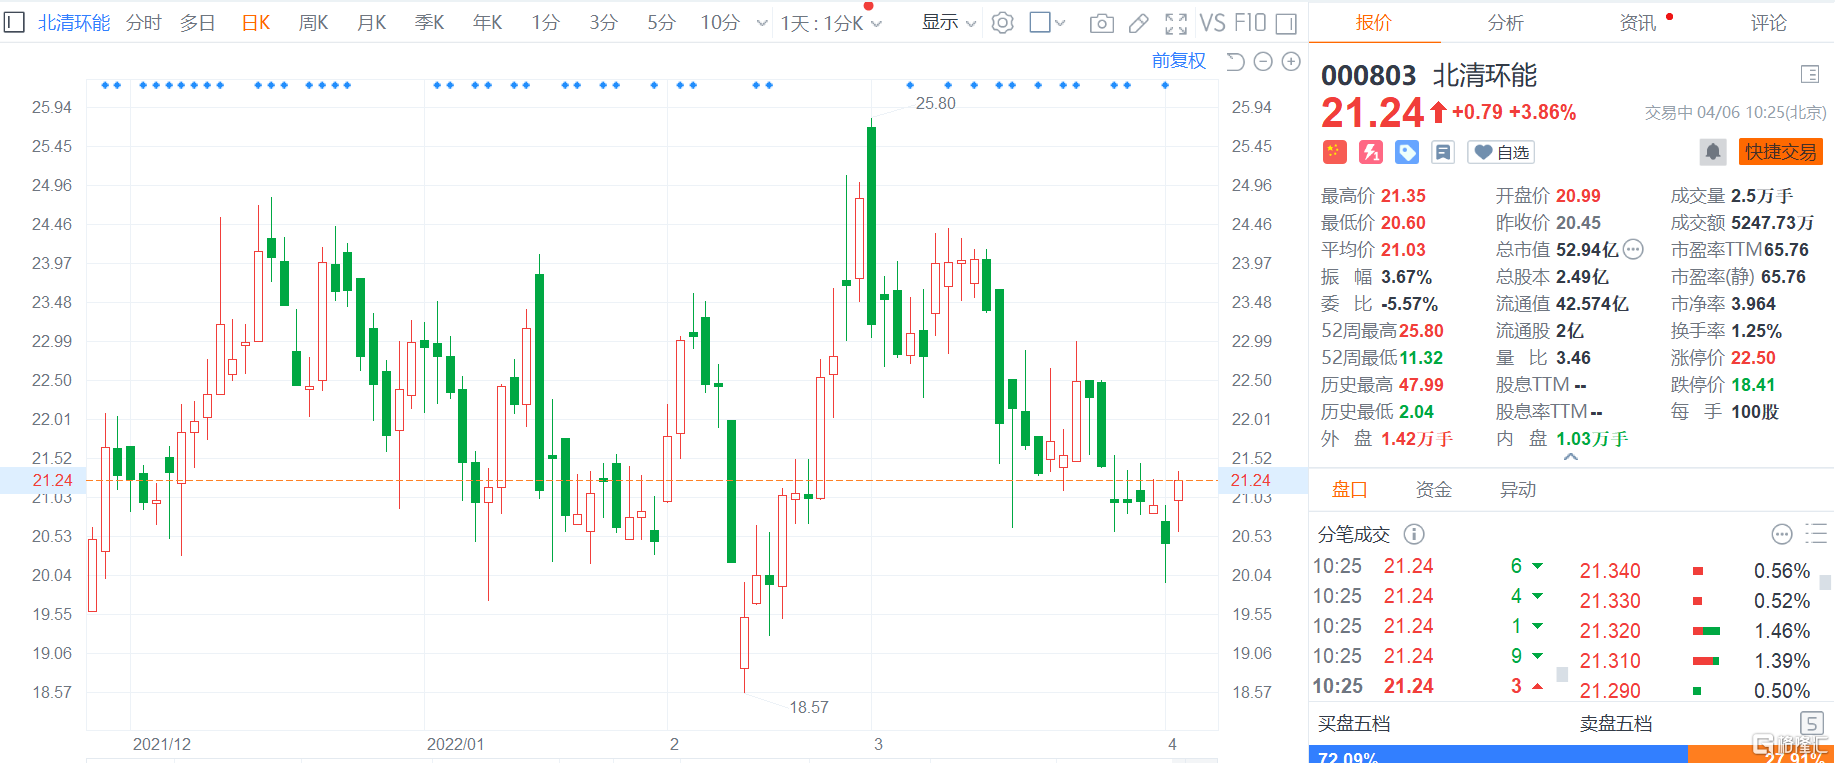Expand the 显示 dropdown
The height and width of the screenshot is (763, 1835).
(948, 23)
